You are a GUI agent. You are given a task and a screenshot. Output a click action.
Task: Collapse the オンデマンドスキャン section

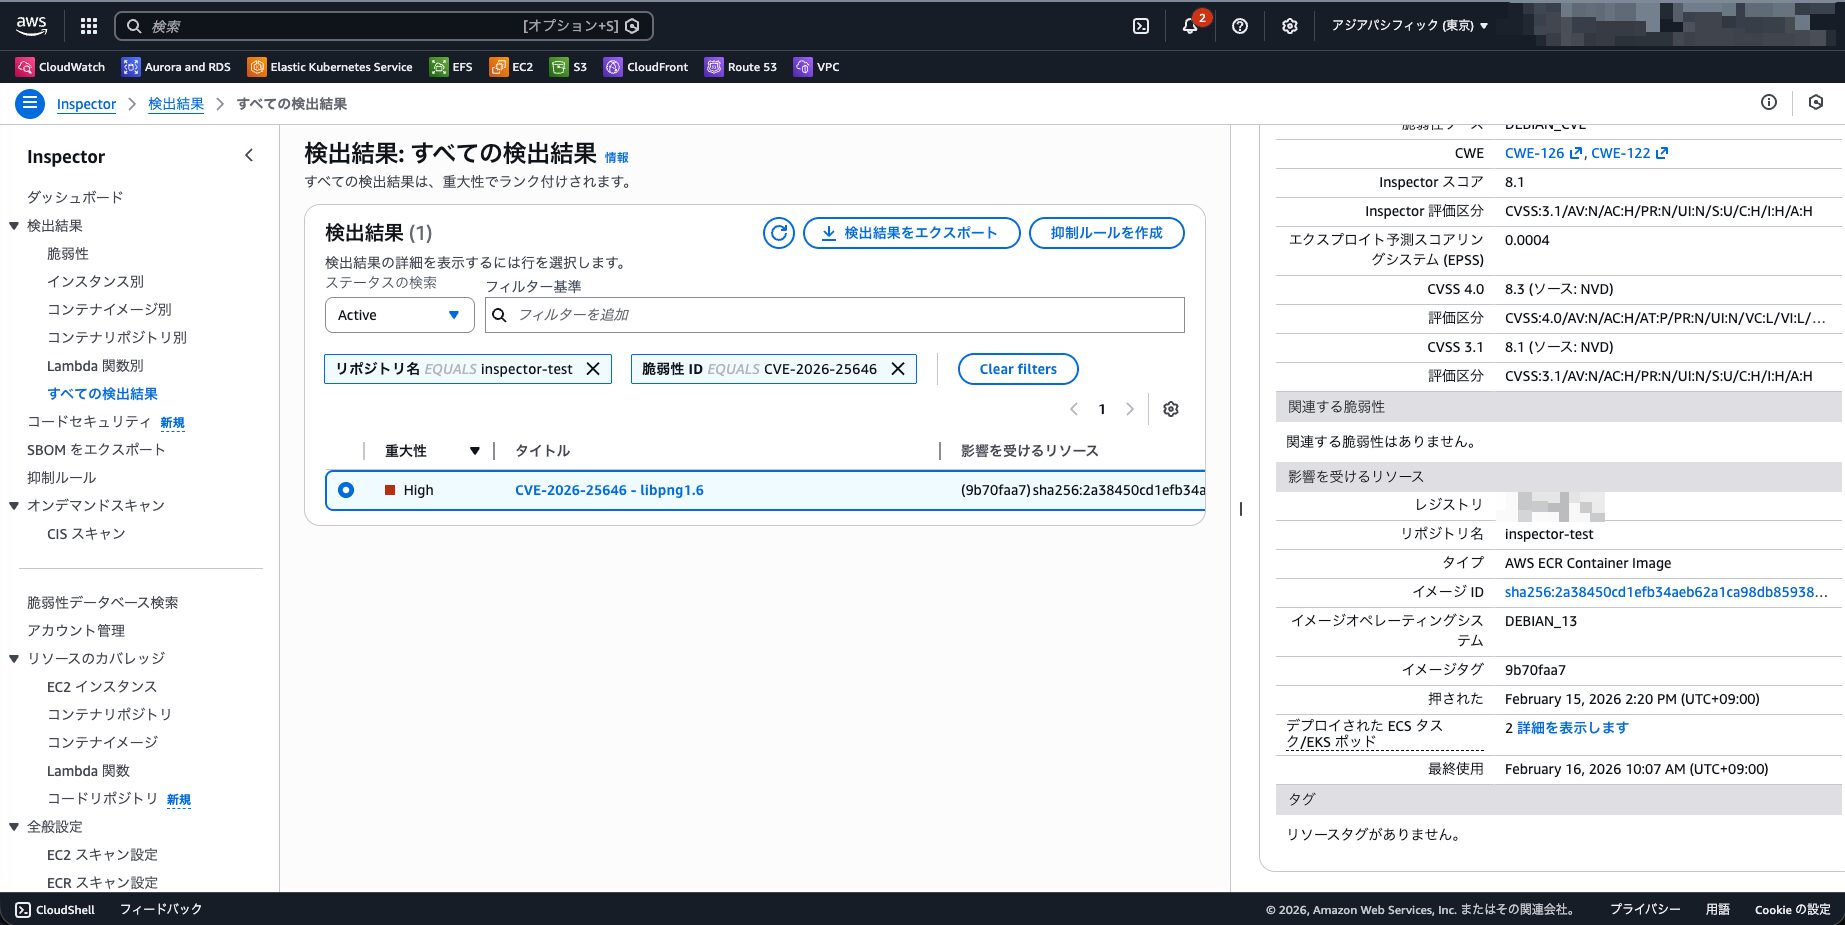(14, 506)
